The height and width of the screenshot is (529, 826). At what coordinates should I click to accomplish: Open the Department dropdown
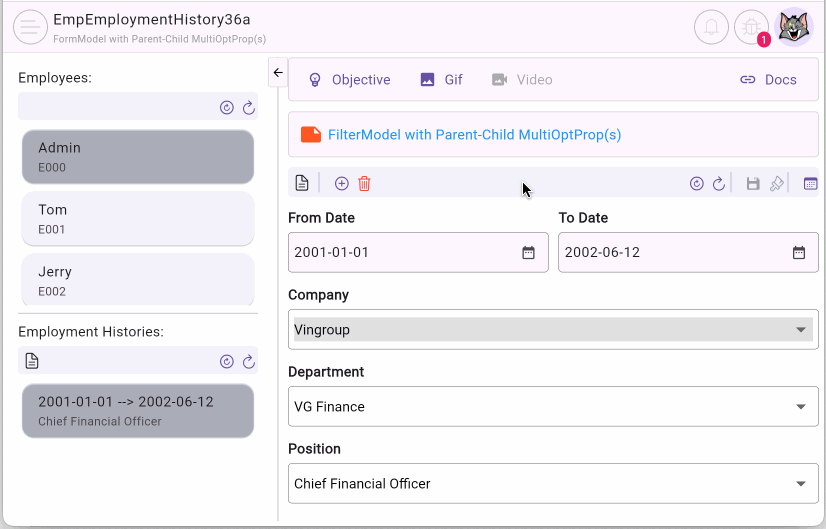click(x=800, y=407)
